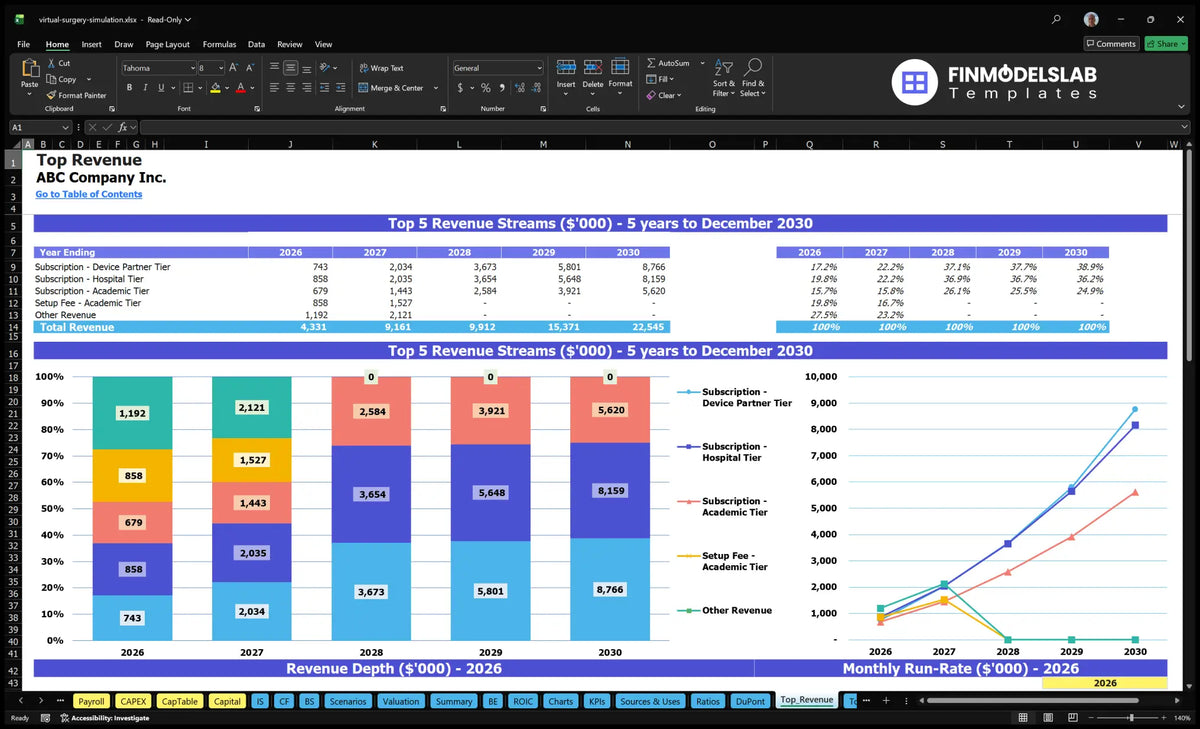Add a new sheet with plus button
The image size is (1200, 729).
[885, 701]
